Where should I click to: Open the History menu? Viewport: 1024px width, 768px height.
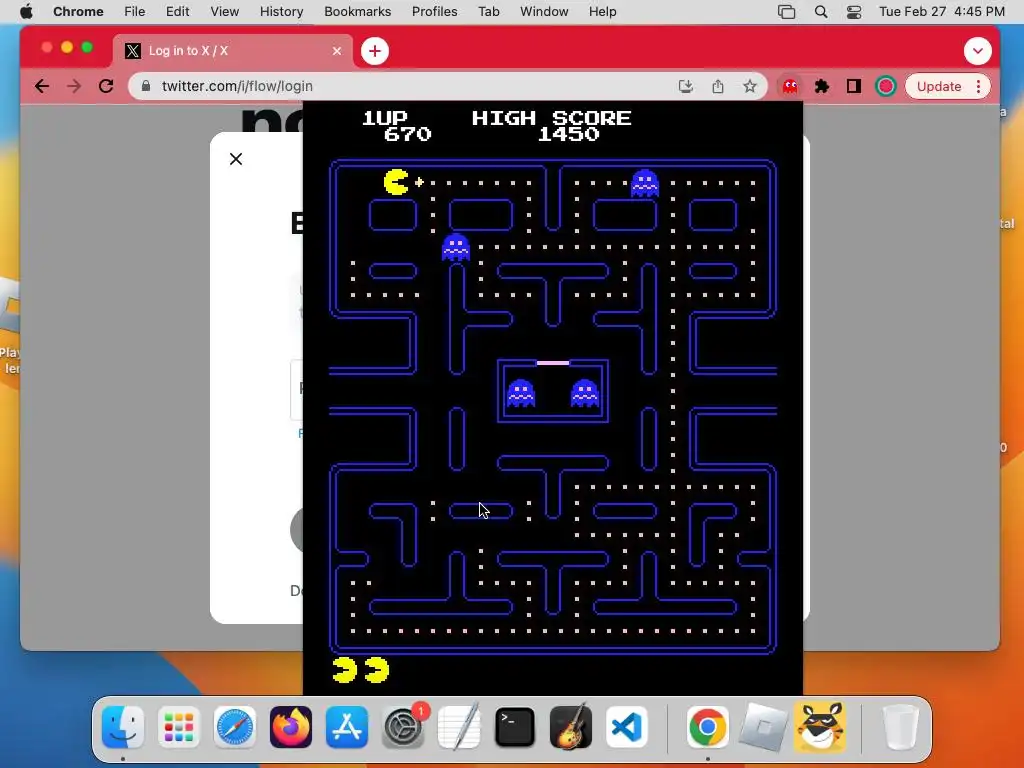(281, 12)
